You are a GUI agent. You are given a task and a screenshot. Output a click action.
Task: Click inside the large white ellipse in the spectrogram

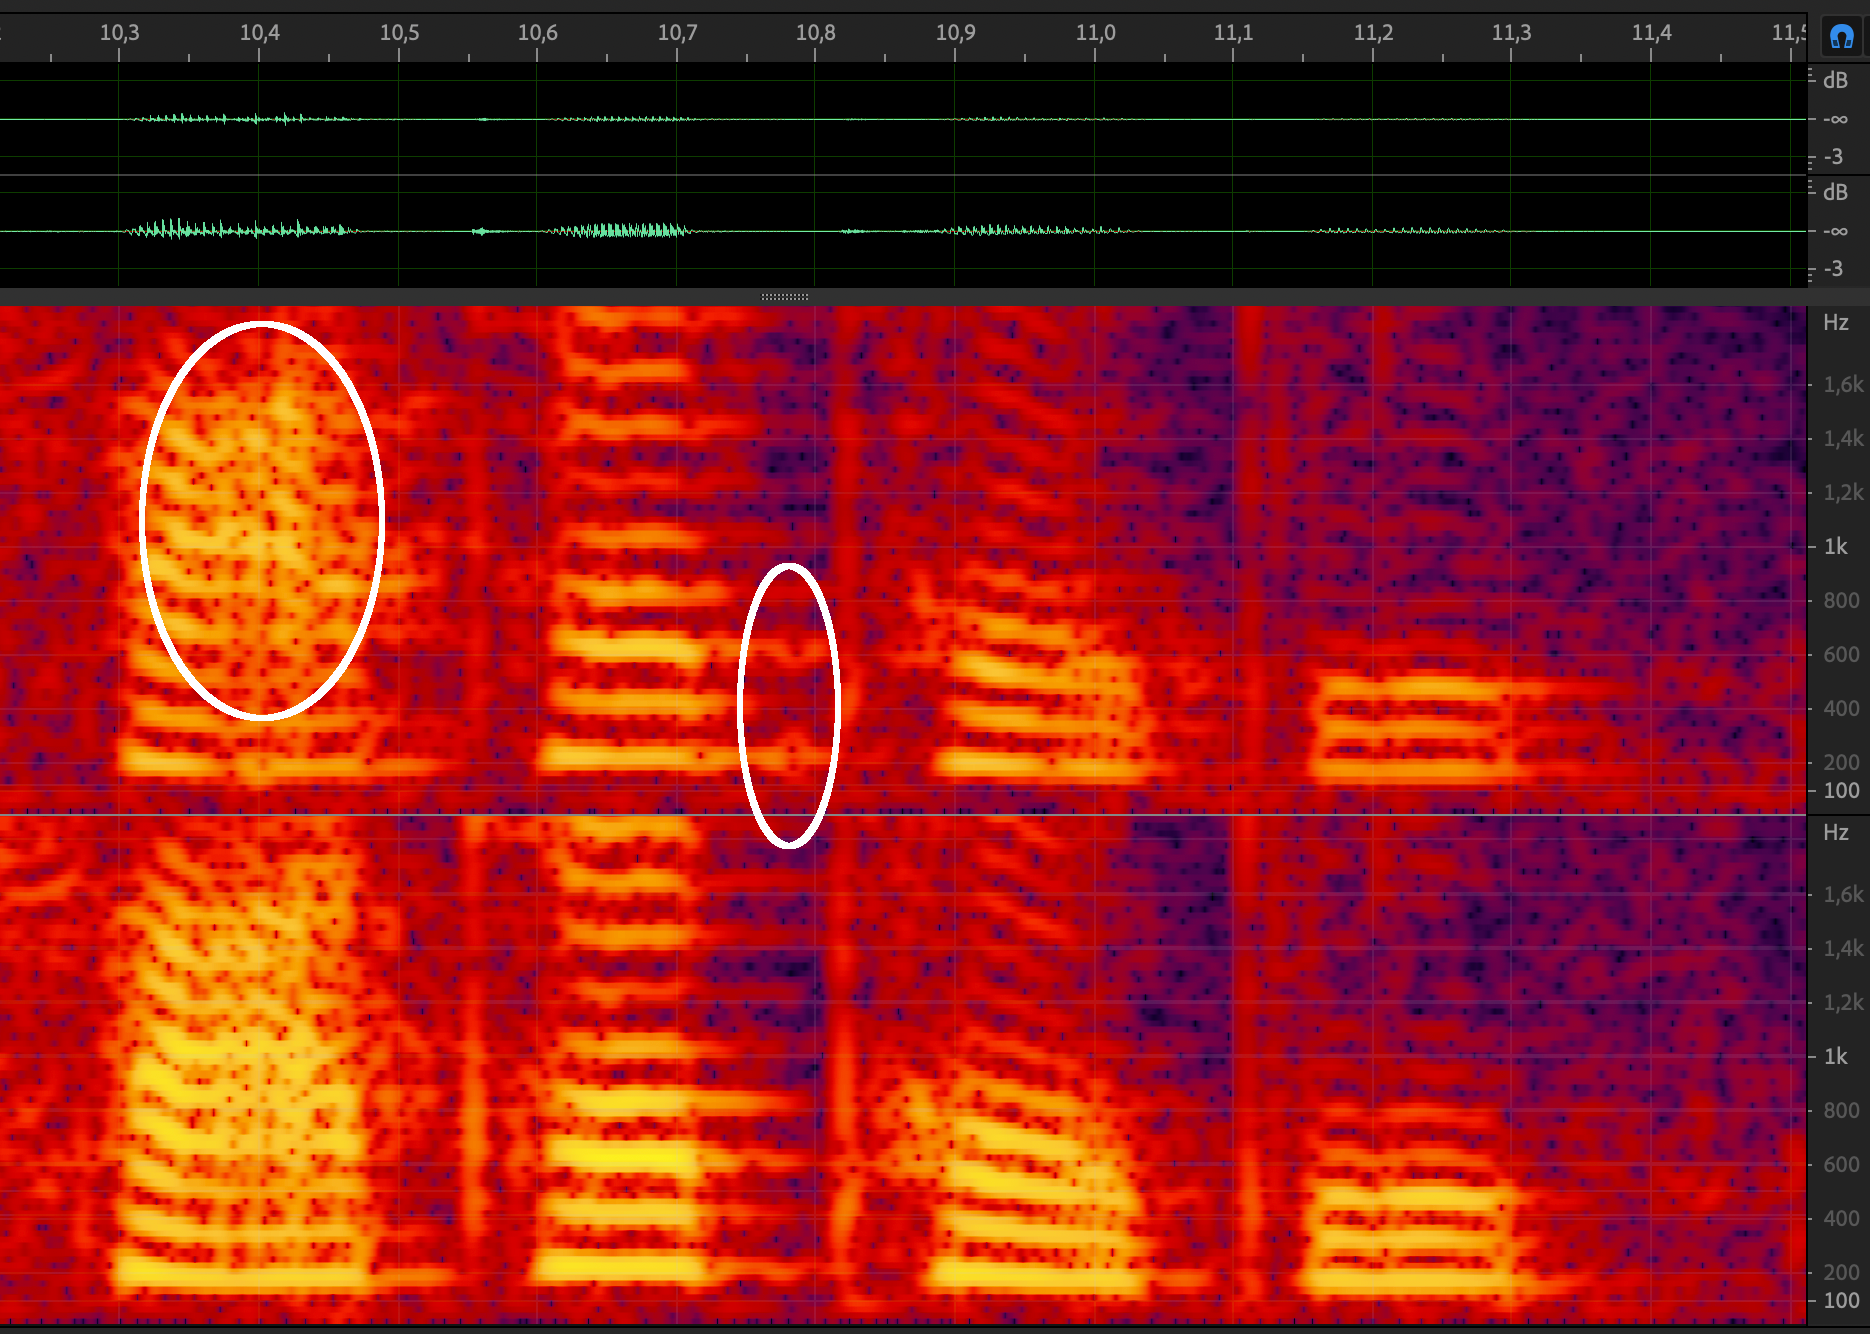click(262, 520)
